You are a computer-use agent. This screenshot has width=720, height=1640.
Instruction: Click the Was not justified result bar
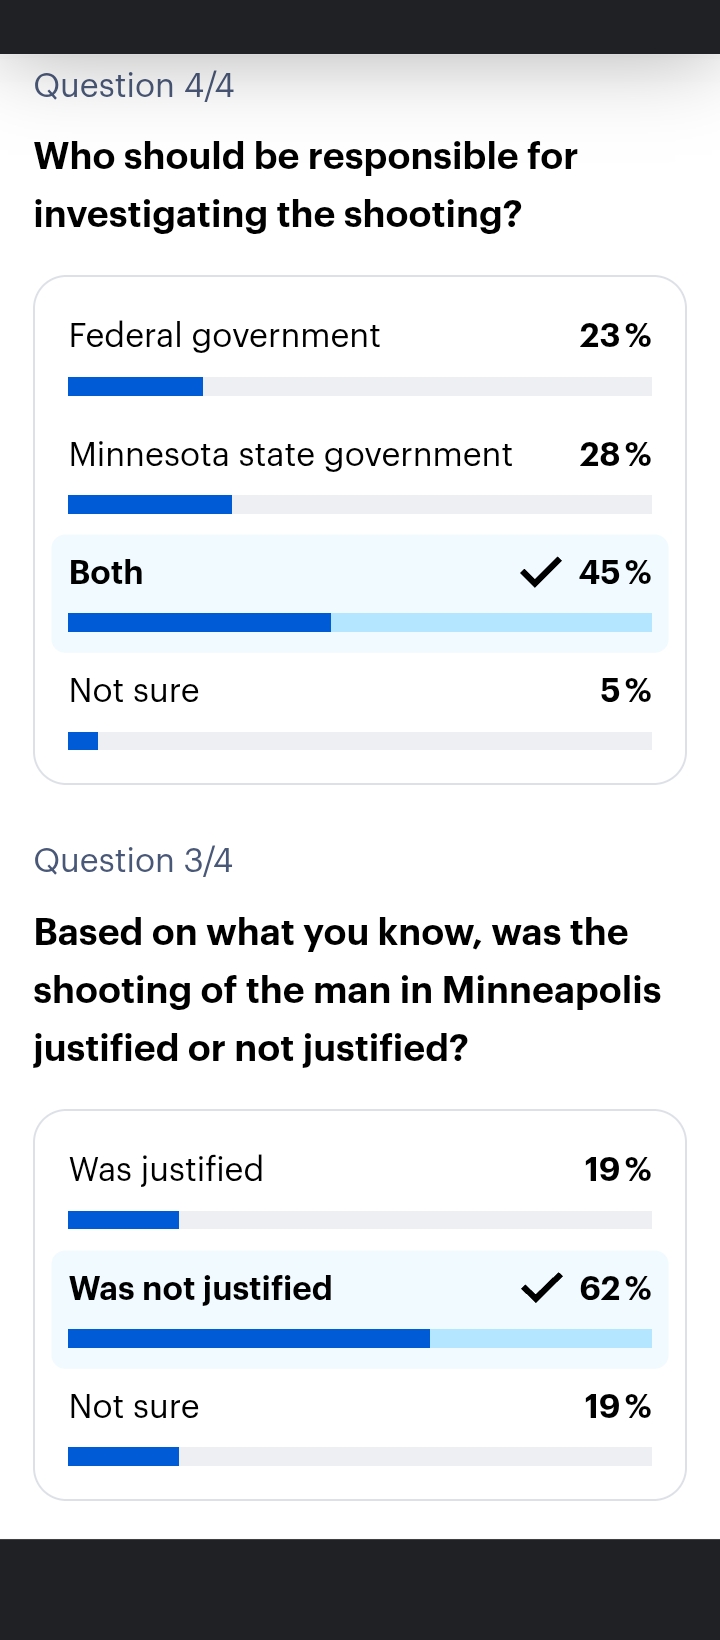point(360,1339)
